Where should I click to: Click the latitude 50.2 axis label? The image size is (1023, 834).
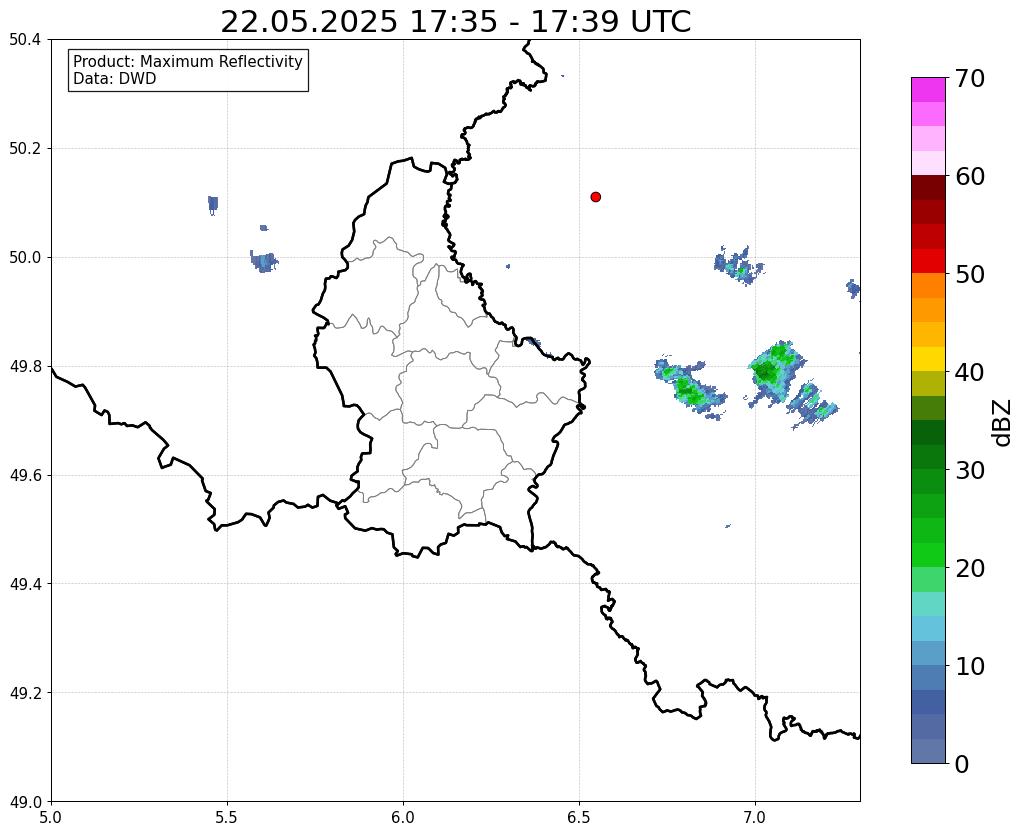(x=25, y=148)
